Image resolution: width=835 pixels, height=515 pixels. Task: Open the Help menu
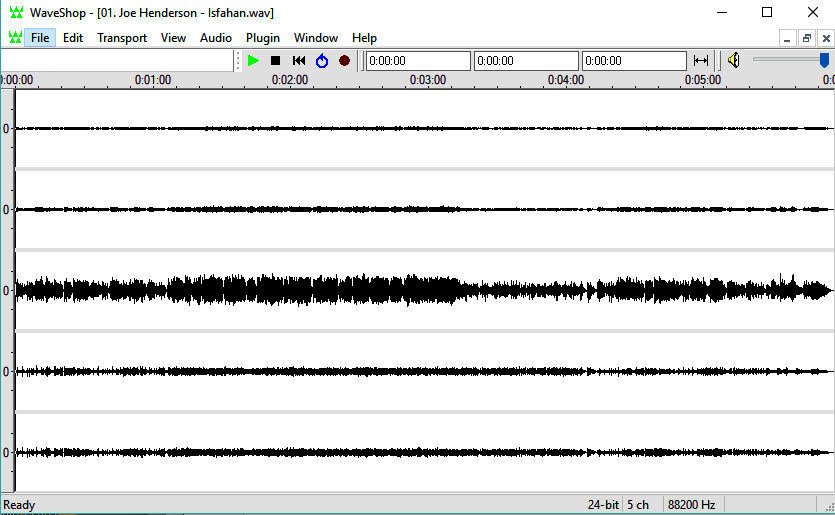coord(364,38)
